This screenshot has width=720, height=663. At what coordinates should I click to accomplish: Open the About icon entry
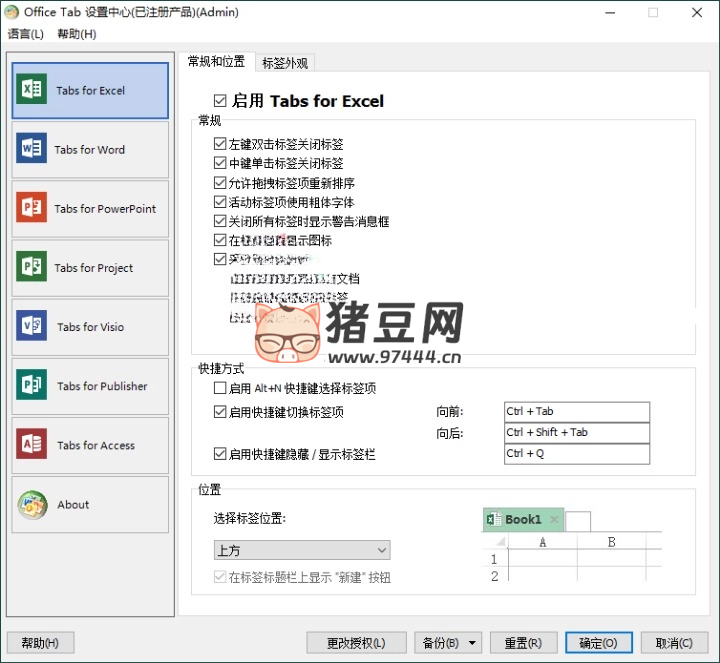tap(32, 505)
